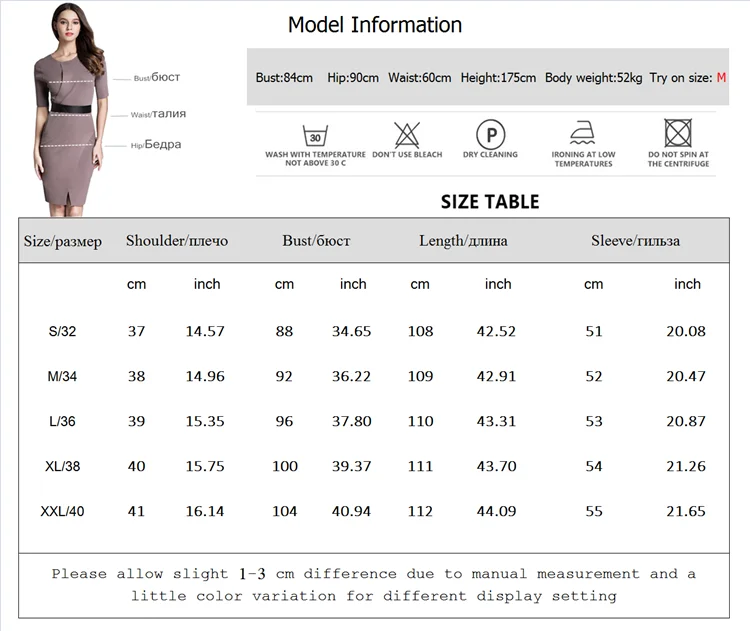Click the low temperature ironing icon
This screenshot has width=750, height=631.
click(583, 133)
